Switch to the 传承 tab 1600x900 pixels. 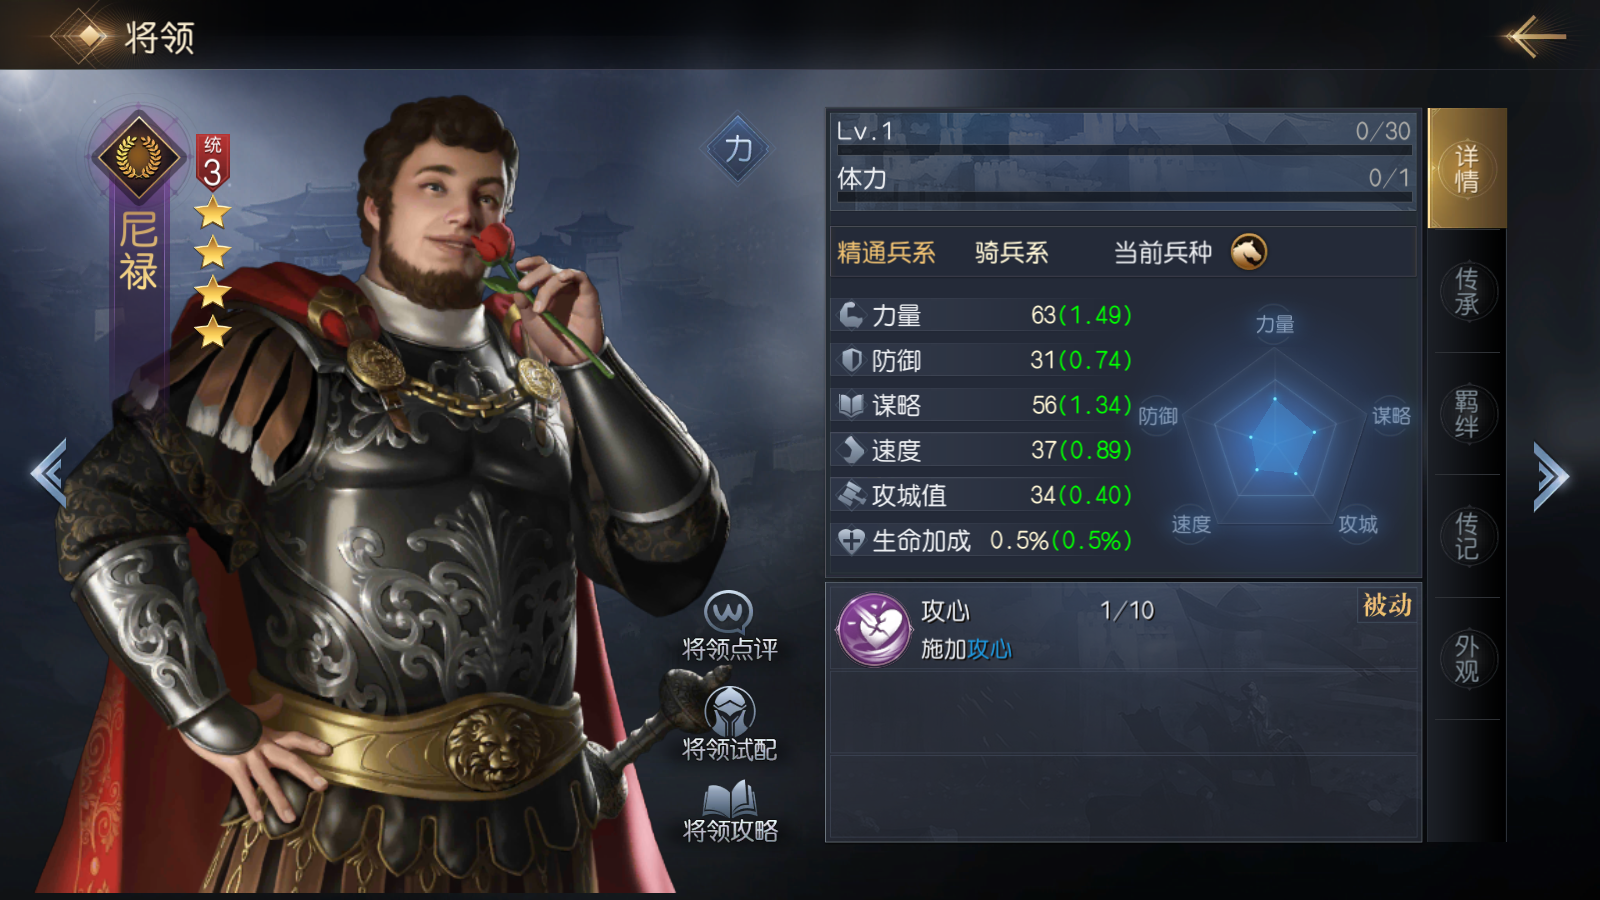pos(1467,291)
